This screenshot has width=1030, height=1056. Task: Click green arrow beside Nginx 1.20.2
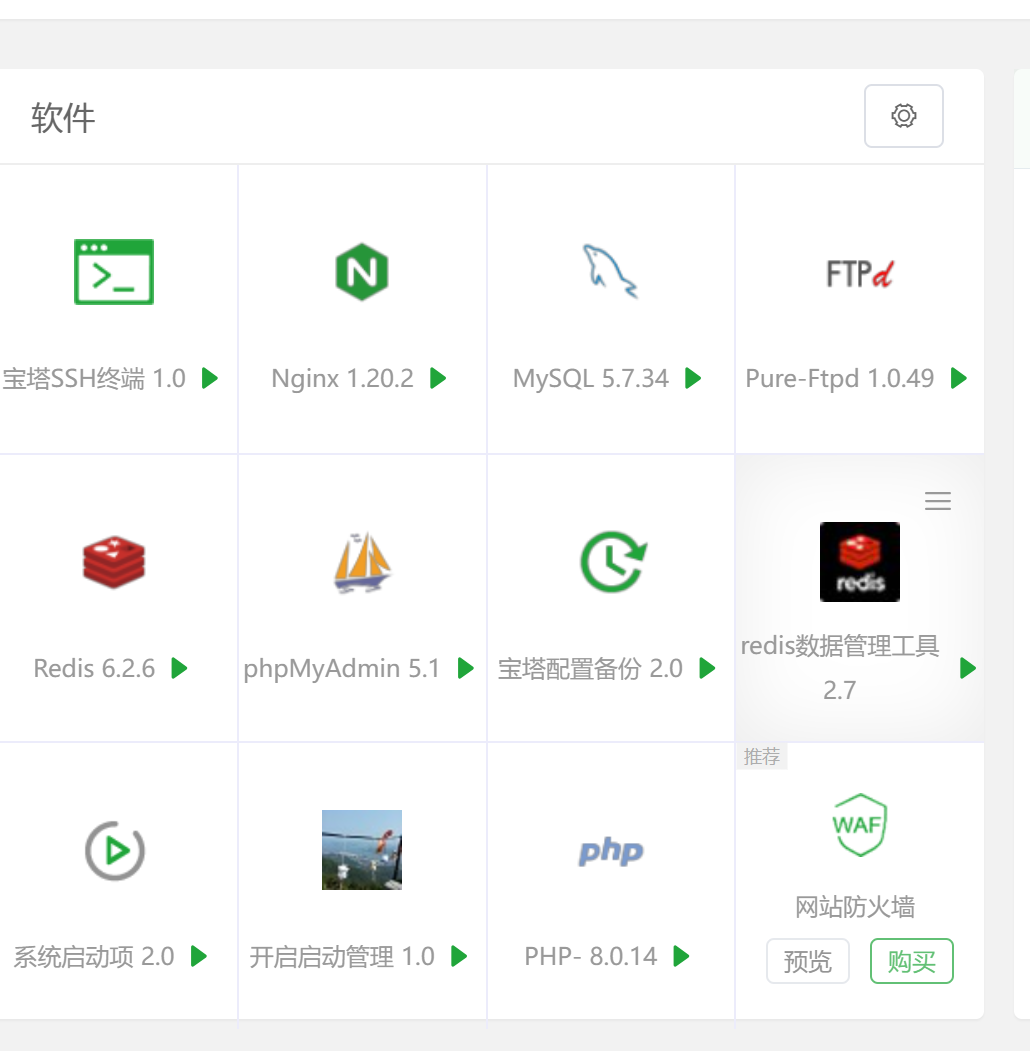pos(439,378)
